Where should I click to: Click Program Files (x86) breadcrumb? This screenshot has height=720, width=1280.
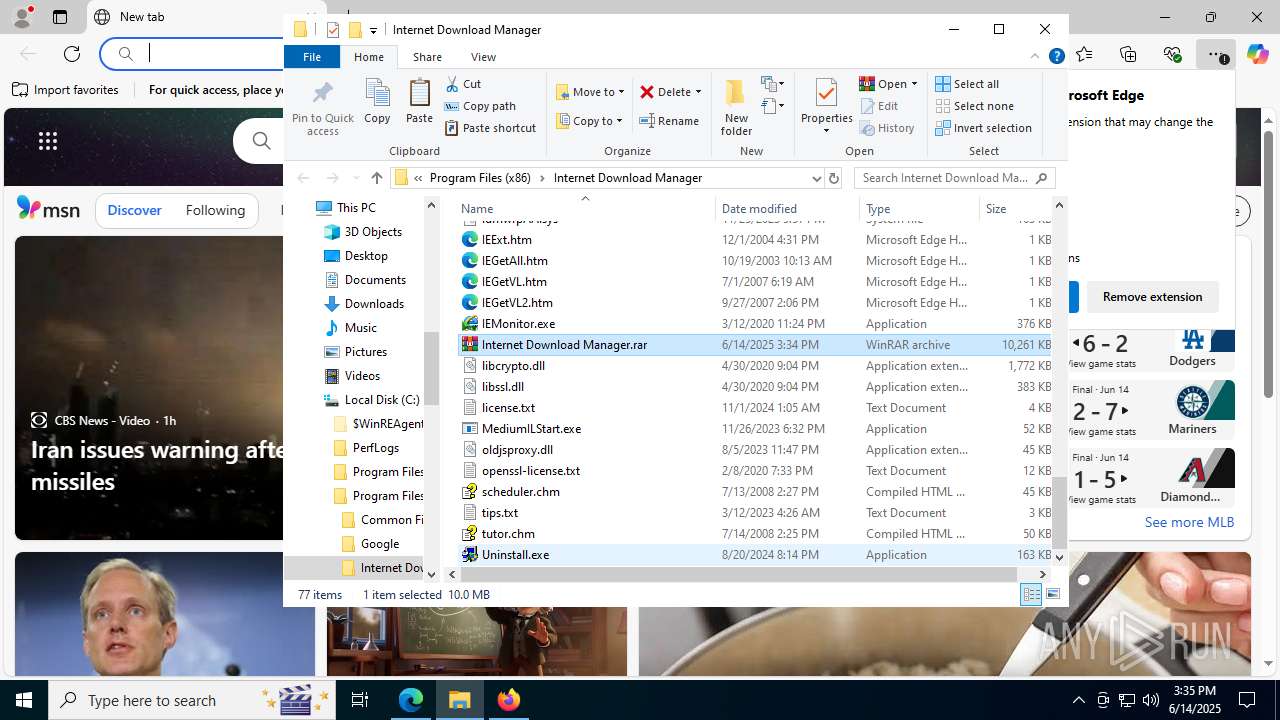tap(480, 178)
